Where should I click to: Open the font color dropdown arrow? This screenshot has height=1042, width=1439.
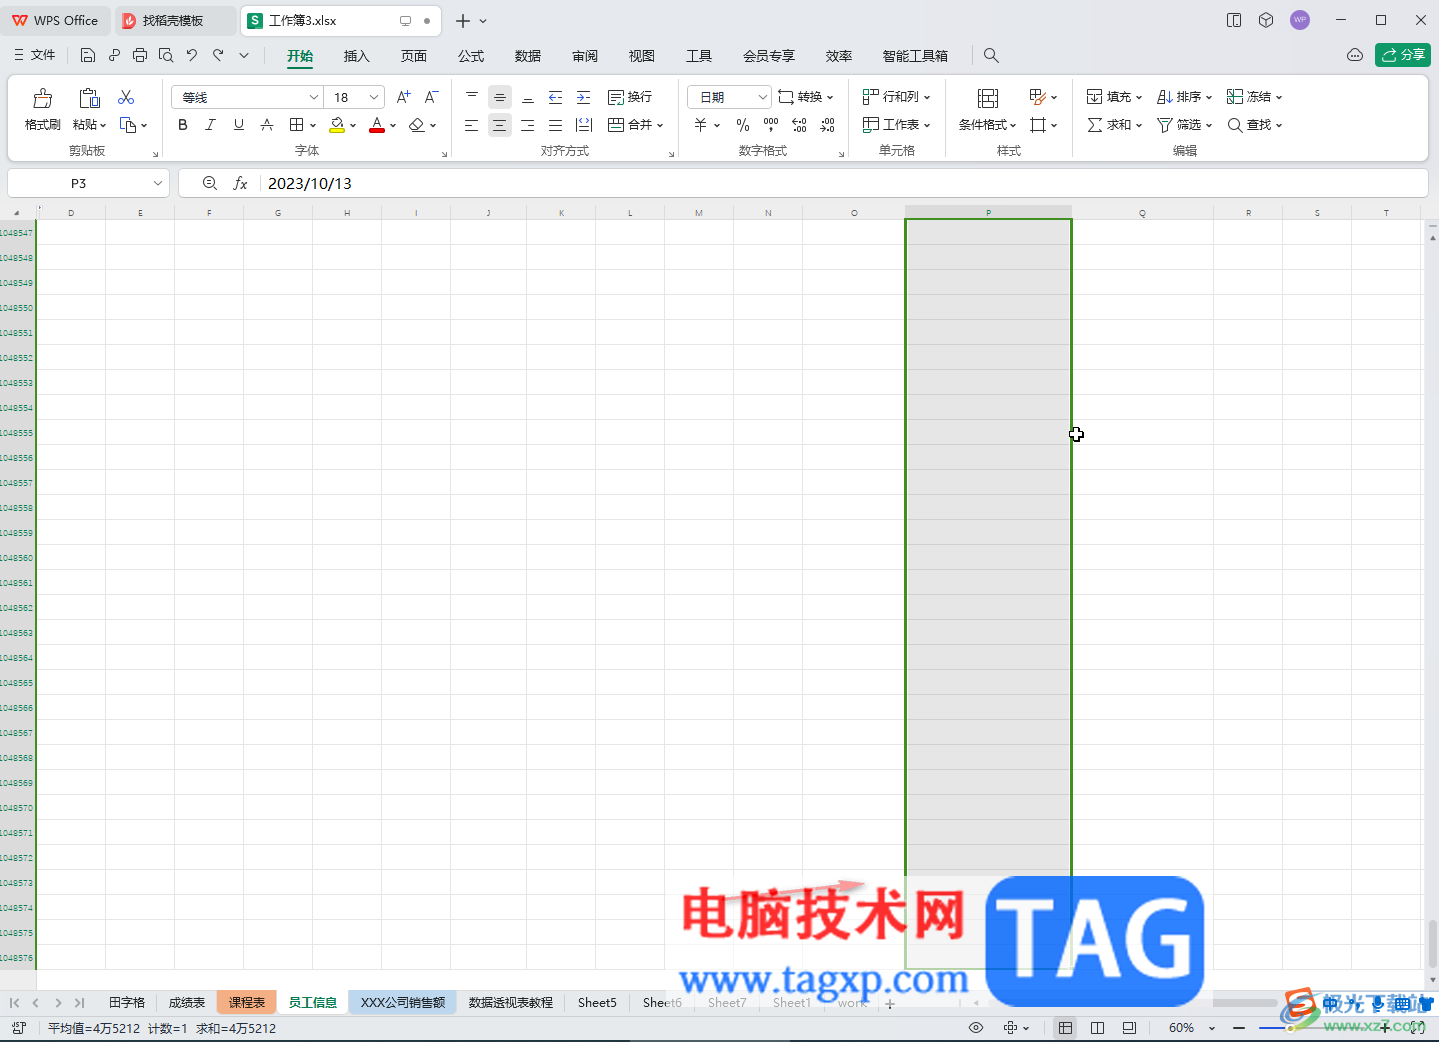(x=393, y=126)
